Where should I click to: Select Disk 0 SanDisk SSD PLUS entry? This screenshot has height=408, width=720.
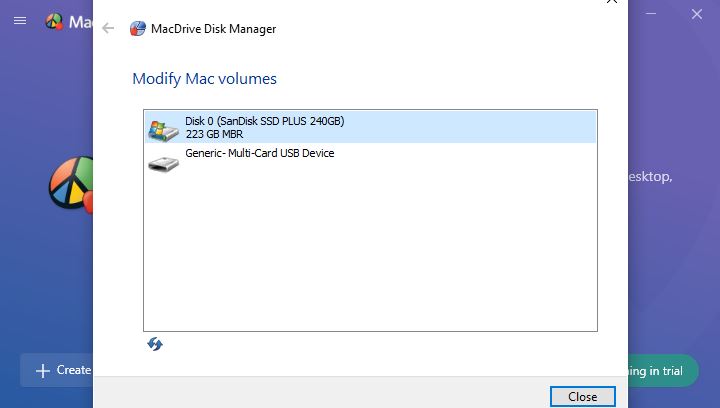point(371,127)
